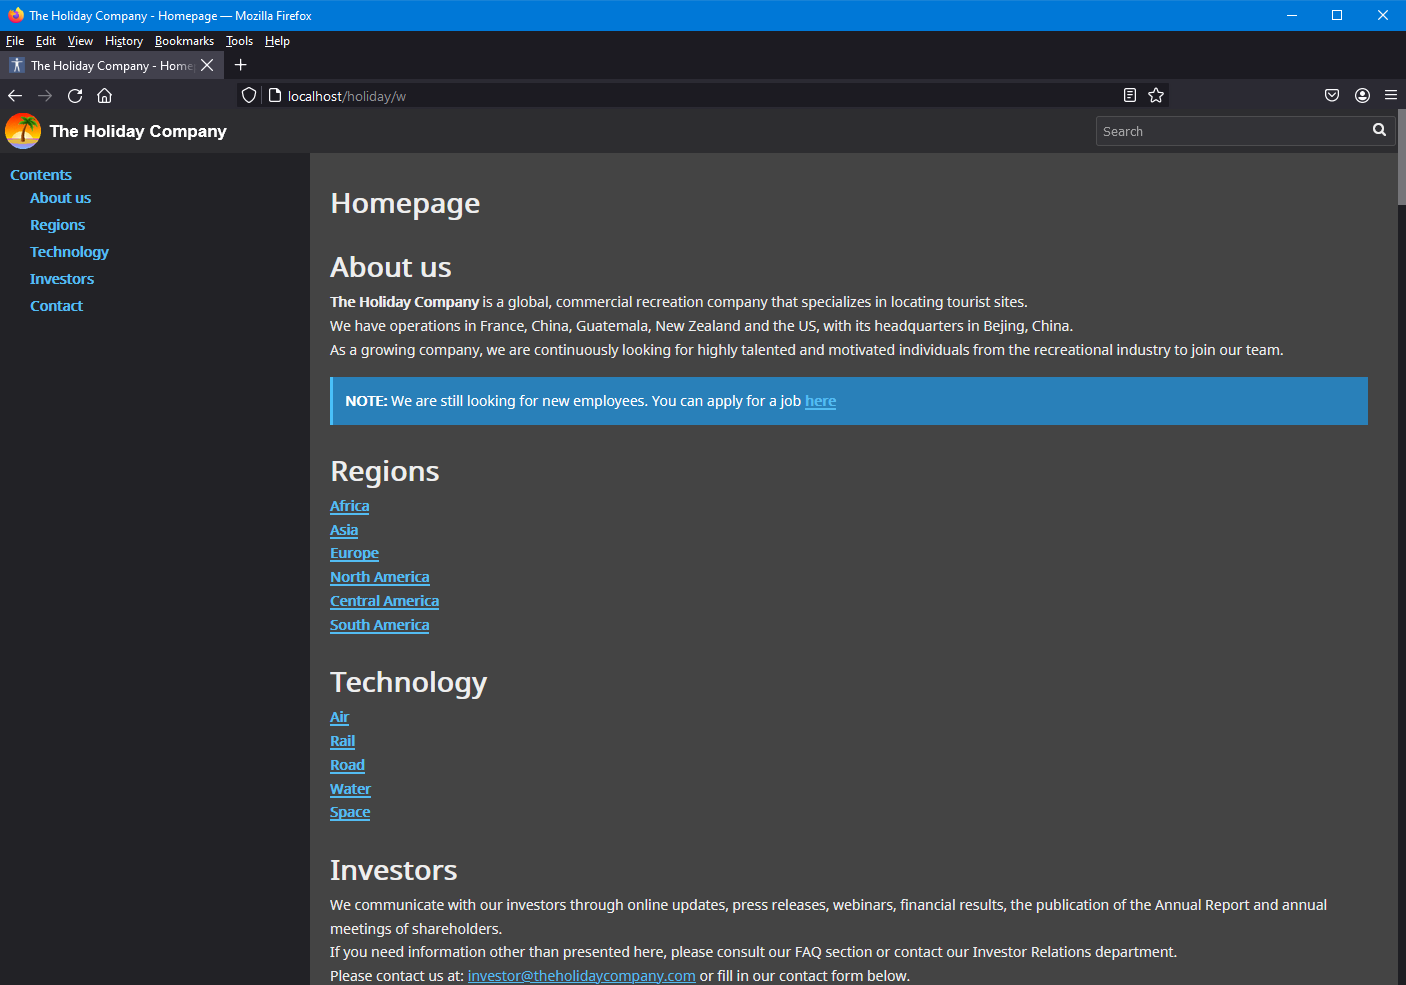Click Contents heading in sidebar
The width and height of the screenshot is (1406, 985).
point(41,175)
